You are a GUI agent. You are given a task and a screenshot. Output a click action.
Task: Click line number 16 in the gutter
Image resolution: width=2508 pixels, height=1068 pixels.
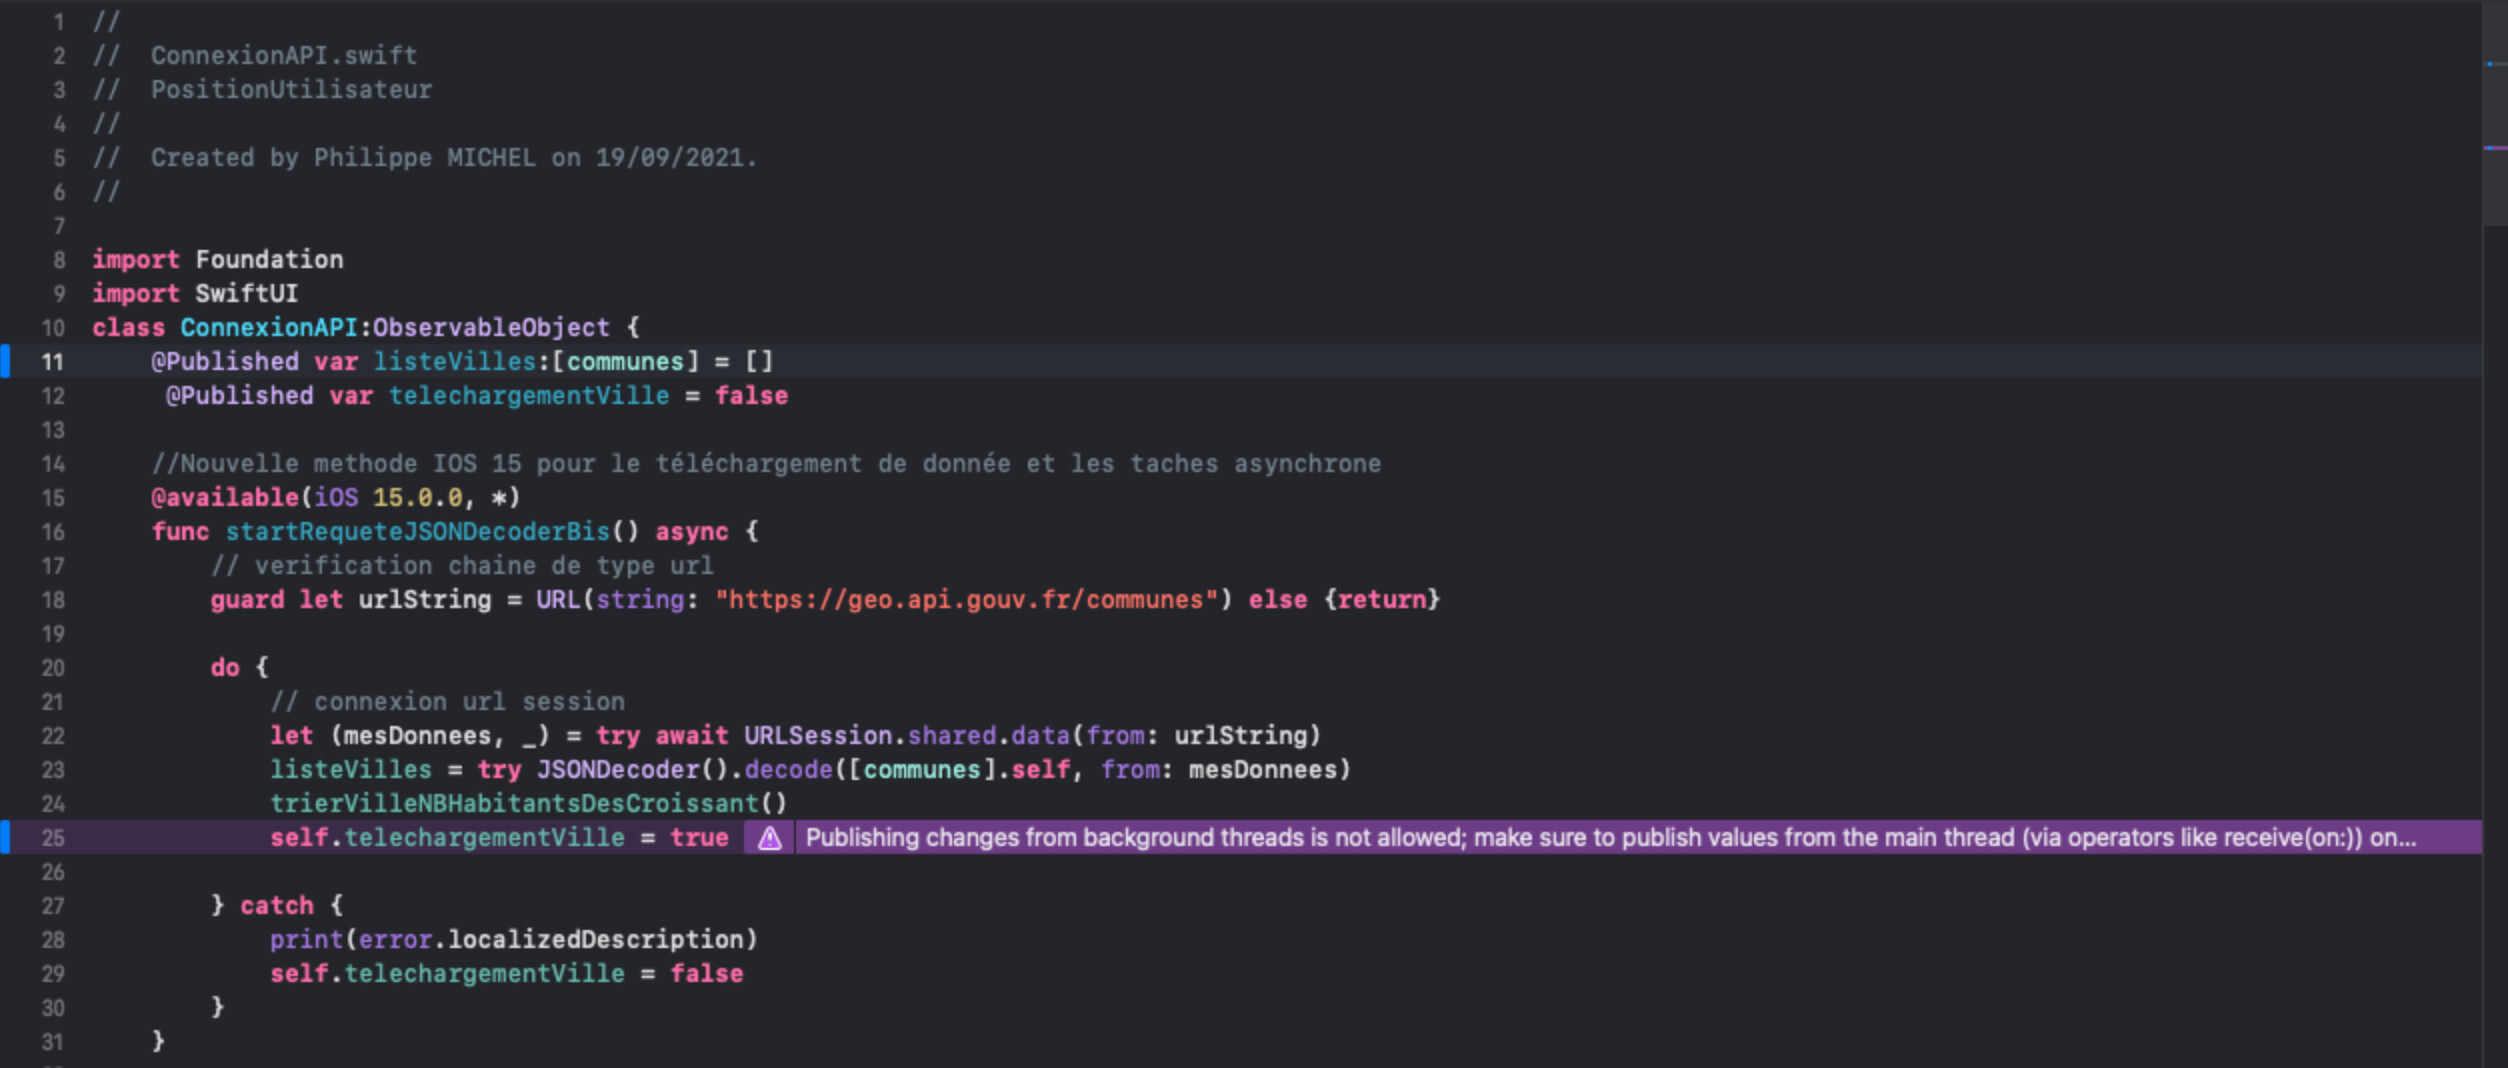pos(53,532)
